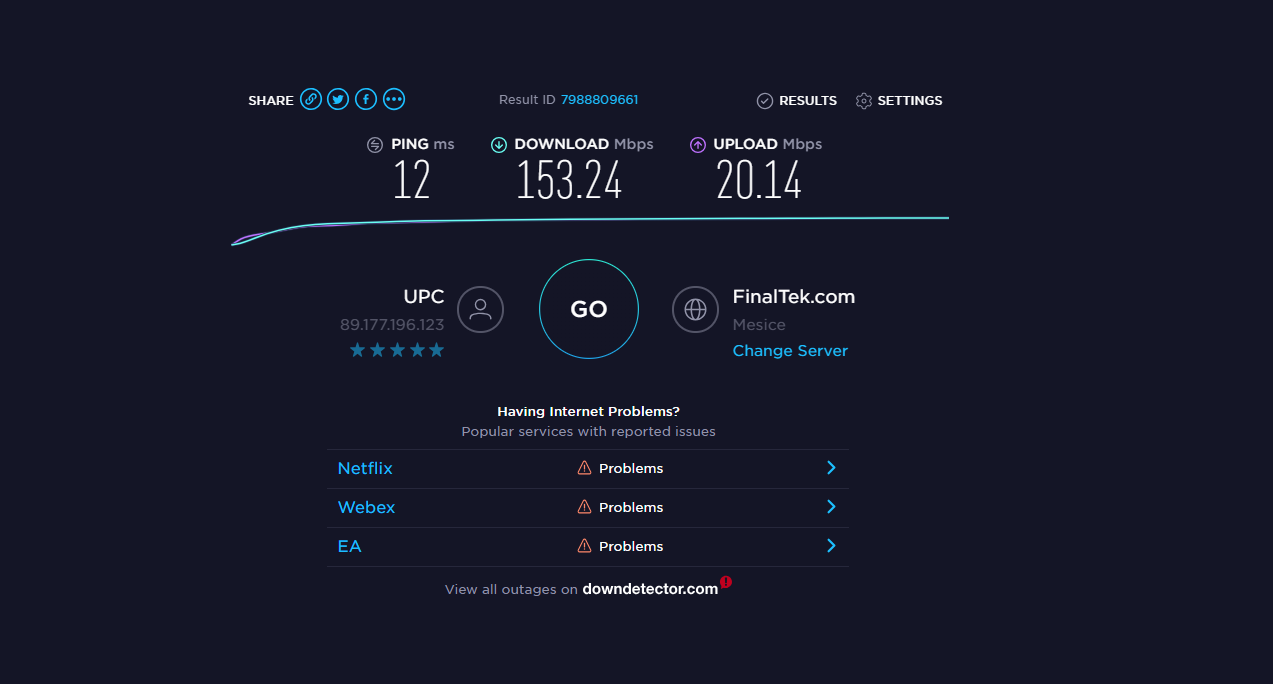Click the download arrow icon

(499, 145)
